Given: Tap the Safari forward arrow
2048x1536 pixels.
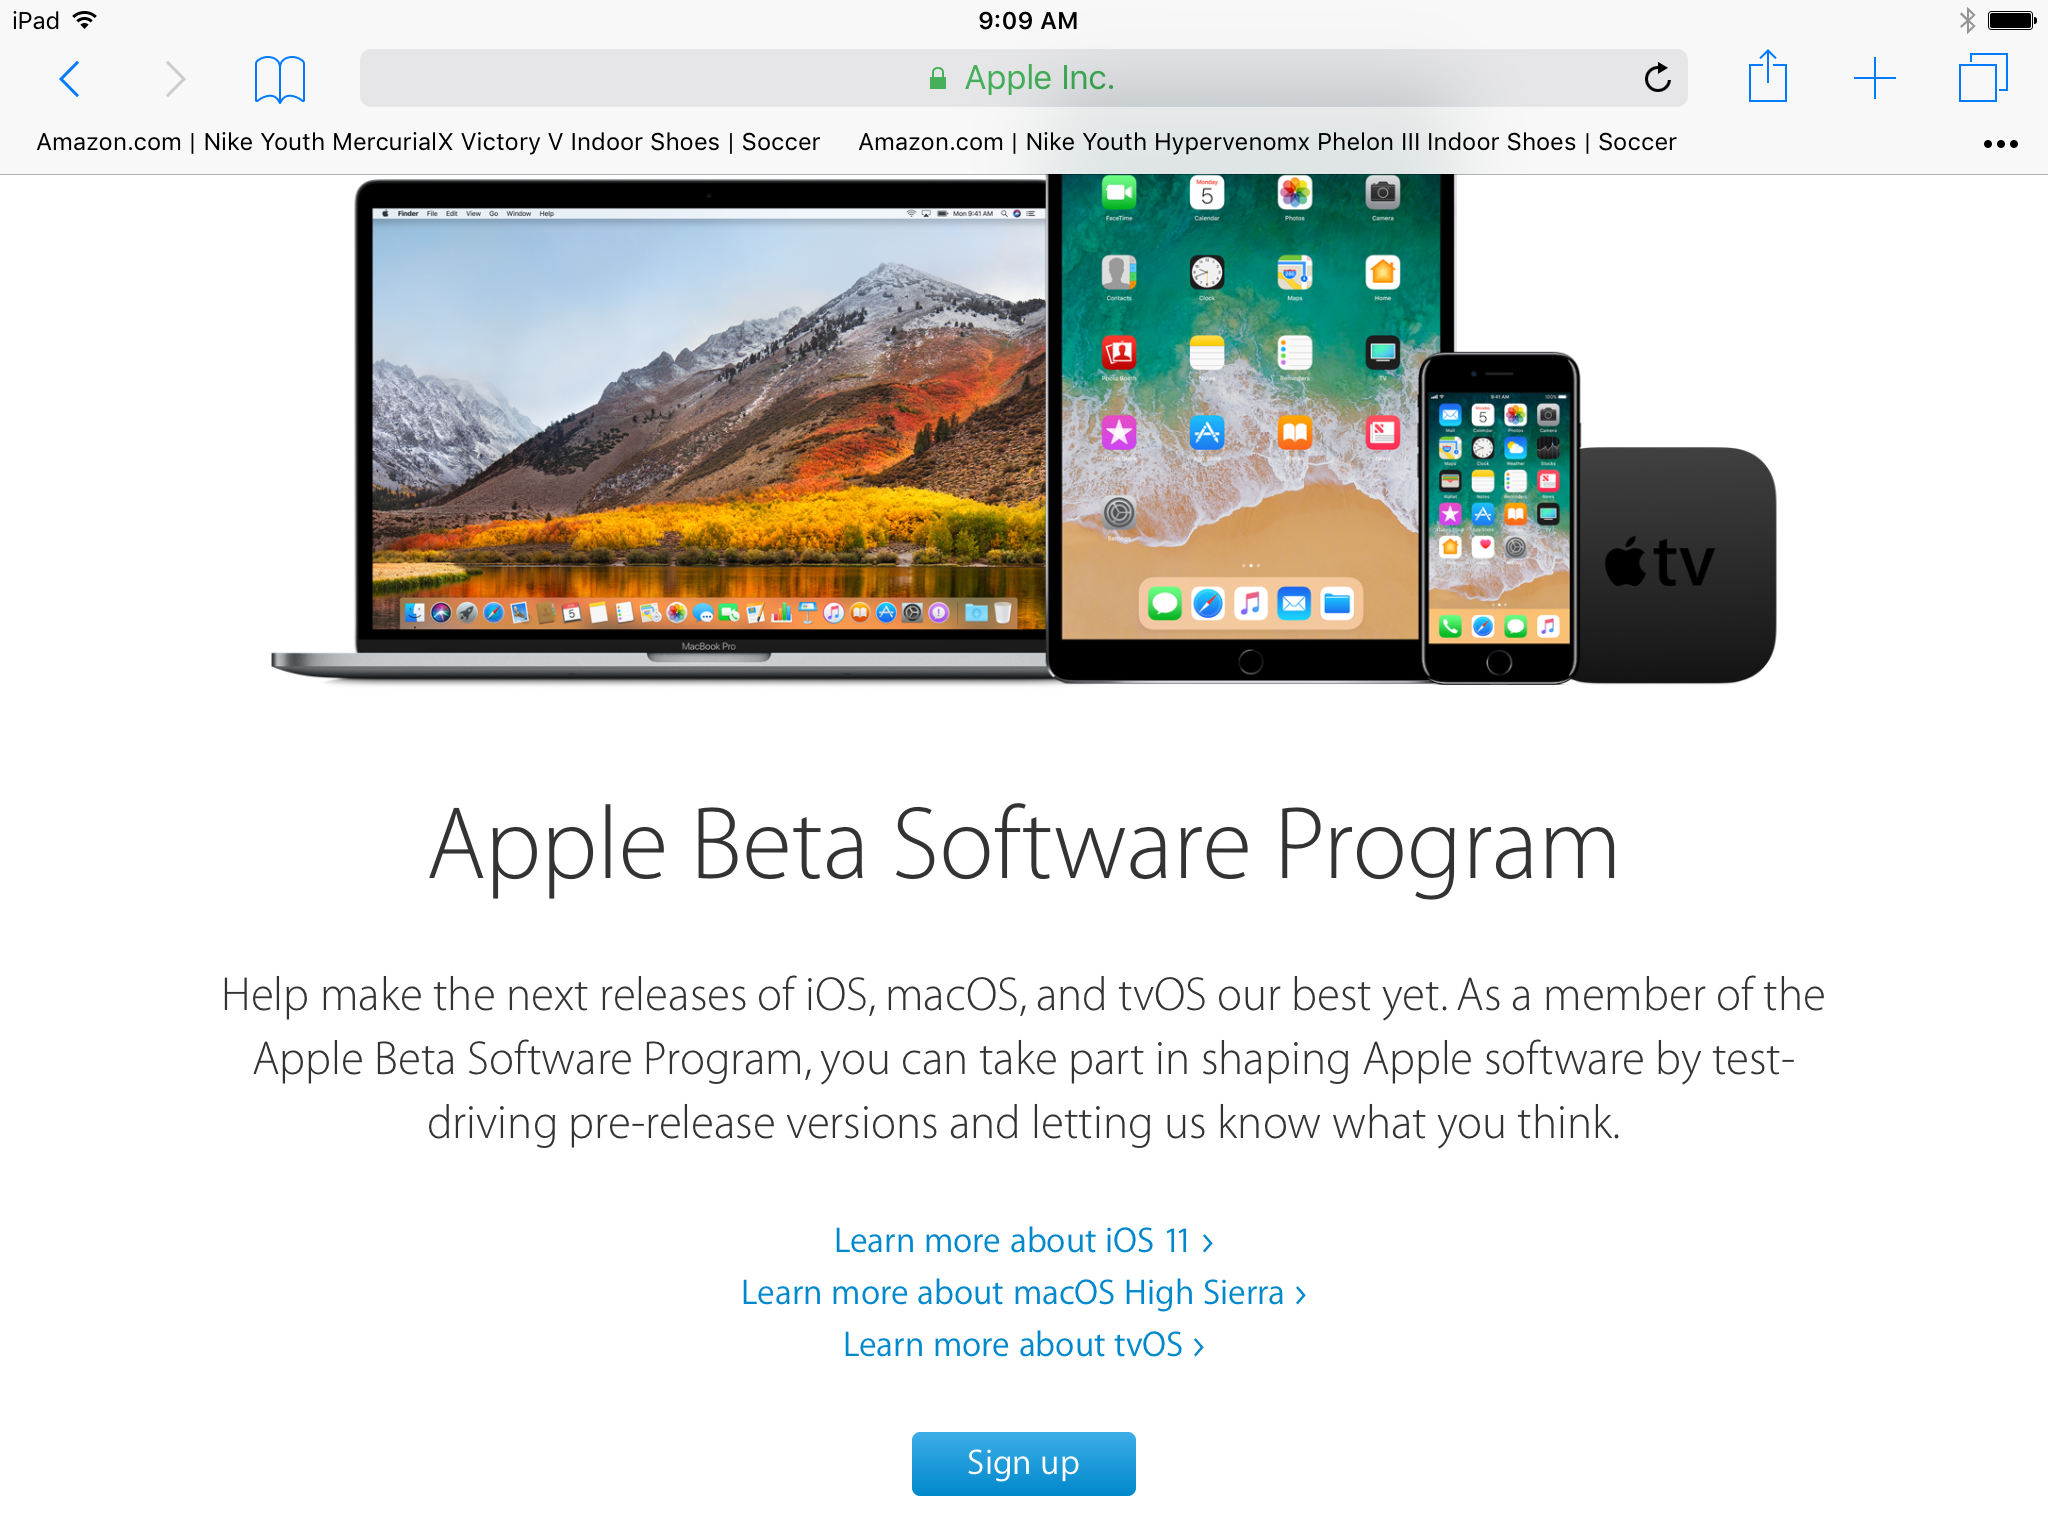Looking at the screenshot, I should 175,79.
